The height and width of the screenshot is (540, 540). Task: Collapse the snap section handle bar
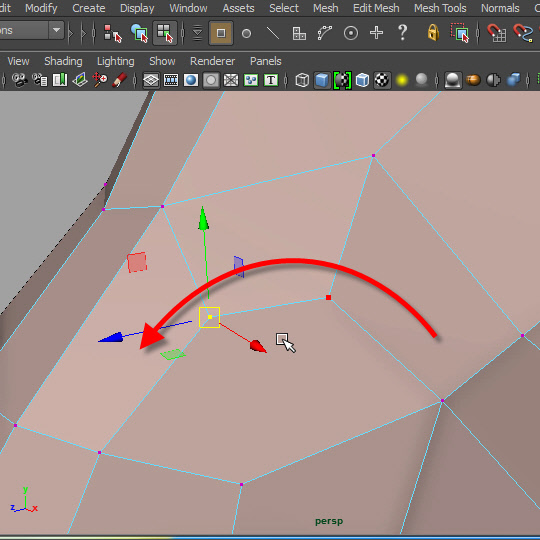click(x=478, y=33)
